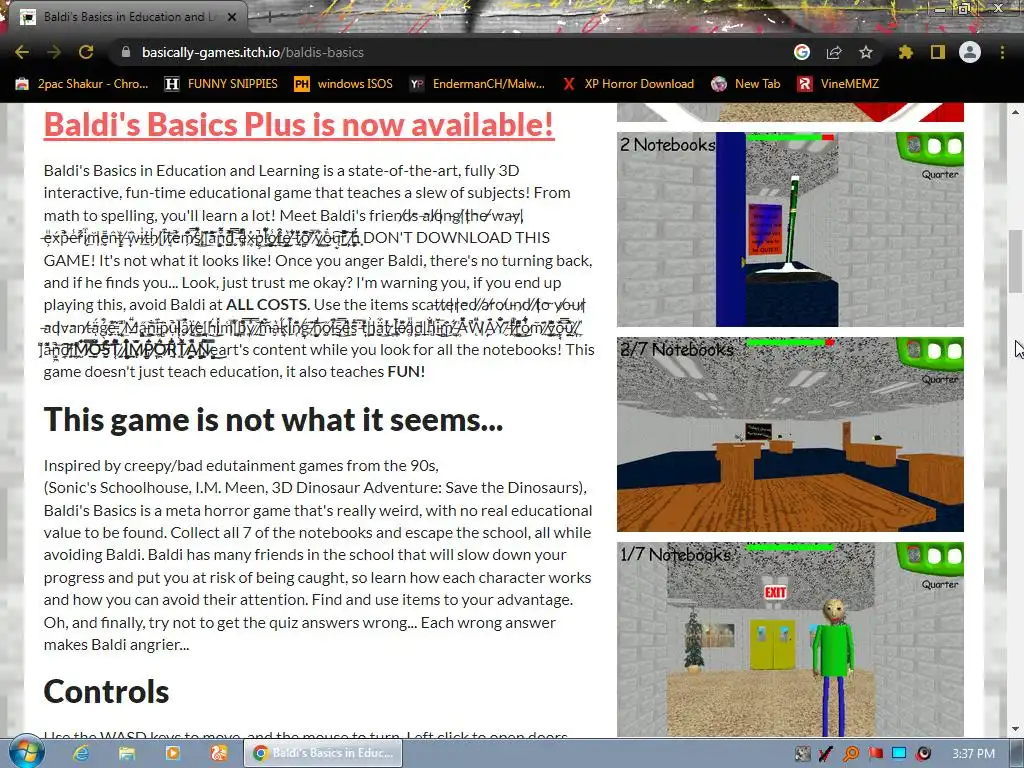Click the scrollbar up arrow
Screen dimensions: 1024x768
pos(1016,112)
